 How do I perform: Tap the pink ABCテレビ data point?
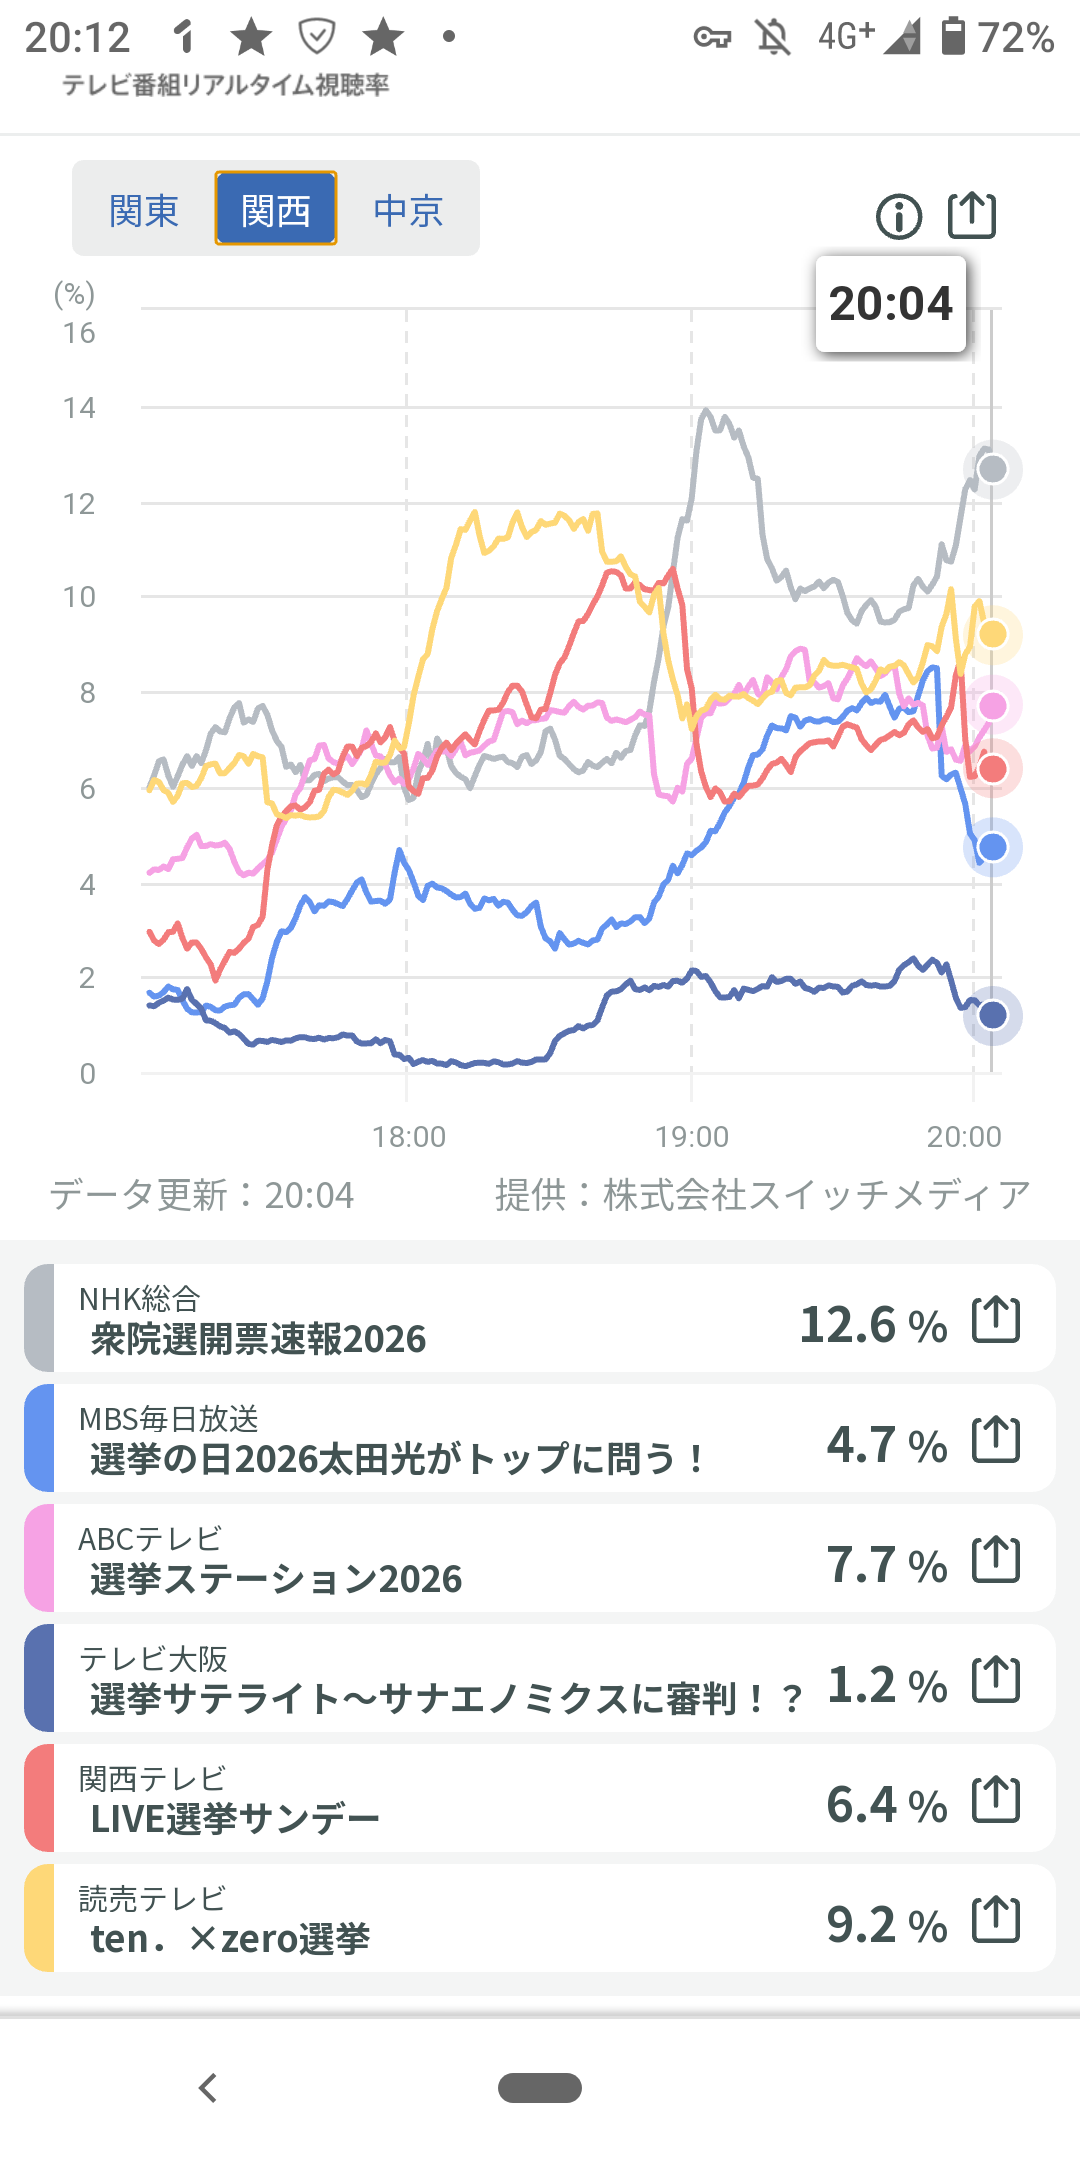993,706
